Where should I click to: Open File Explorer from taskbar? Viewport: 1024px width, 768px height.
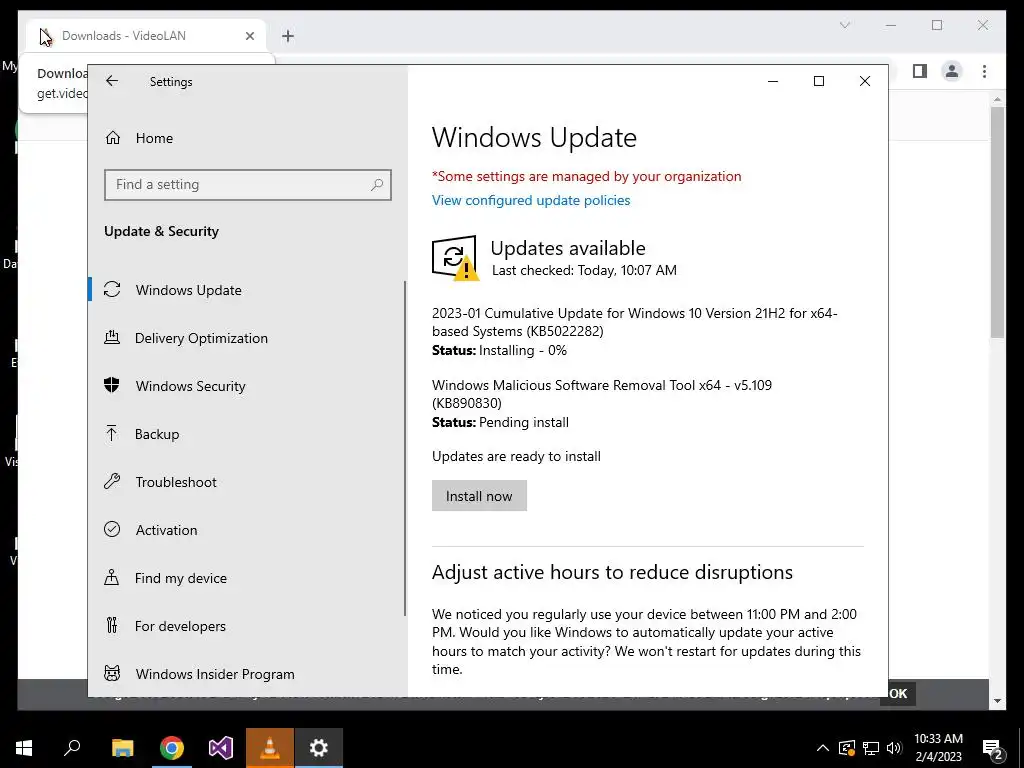click(122, 748)
